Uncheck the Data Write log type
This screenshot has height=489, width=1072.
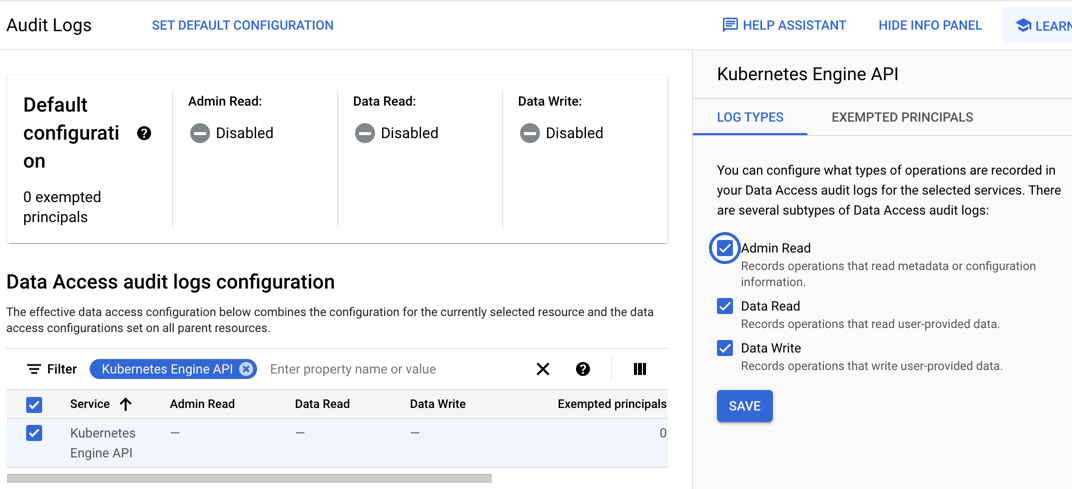(725, 348)
